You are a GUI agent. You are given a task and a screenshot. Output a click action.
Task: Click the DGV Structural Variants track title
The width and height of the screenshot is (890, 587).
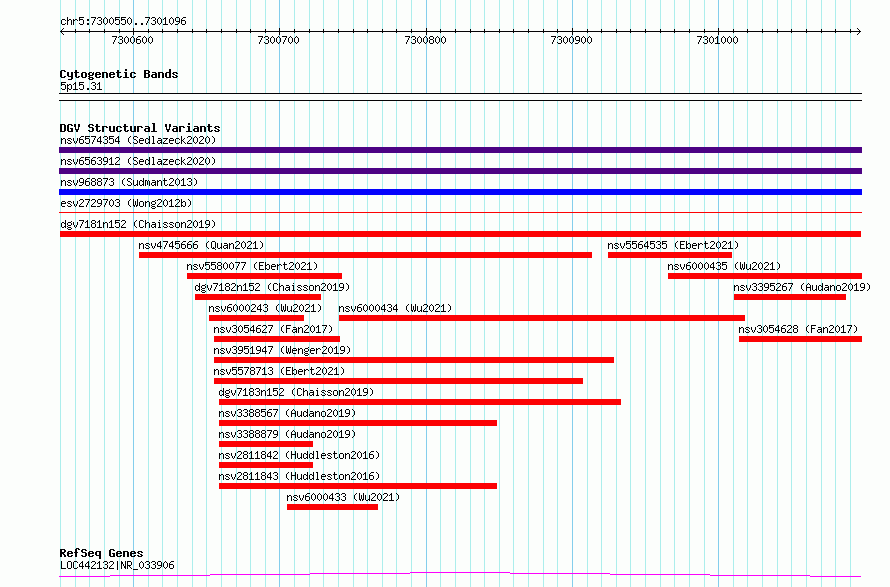tap(140, 128)
